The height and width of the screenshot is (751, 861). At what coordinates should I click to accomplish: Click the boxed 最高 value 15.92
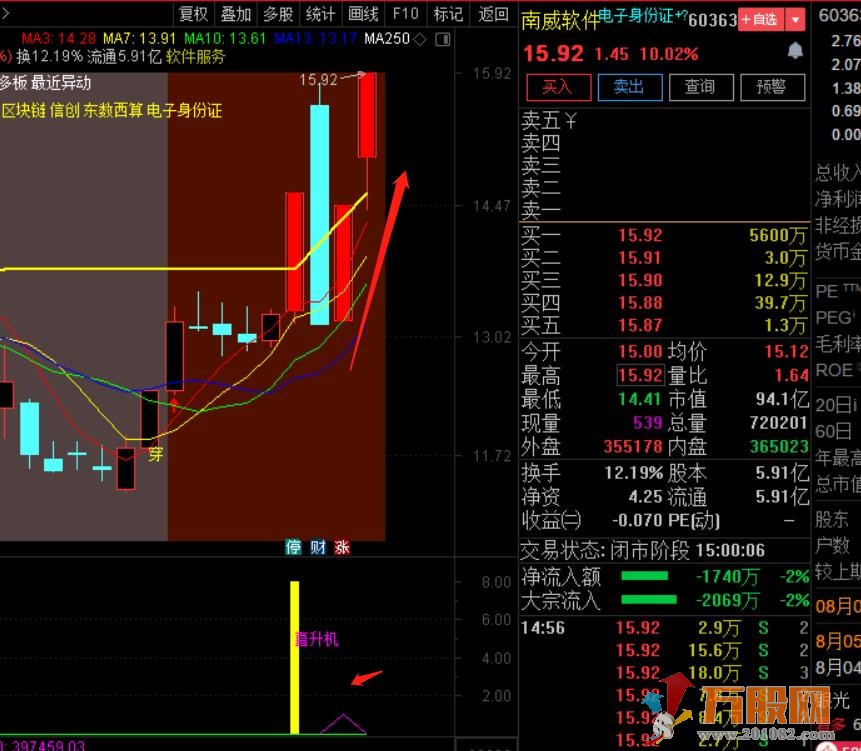click(640, 376)
